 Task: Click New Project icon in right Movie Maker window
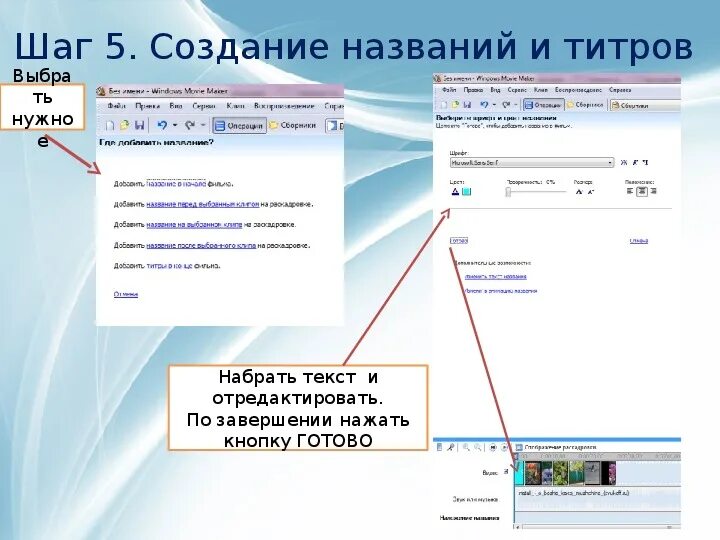pyautogui.click(x=444, y=105)
